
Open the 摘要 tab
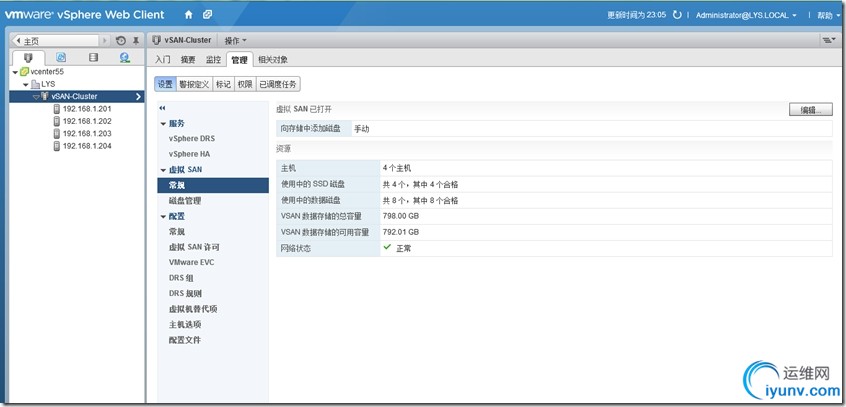point(188,60)
